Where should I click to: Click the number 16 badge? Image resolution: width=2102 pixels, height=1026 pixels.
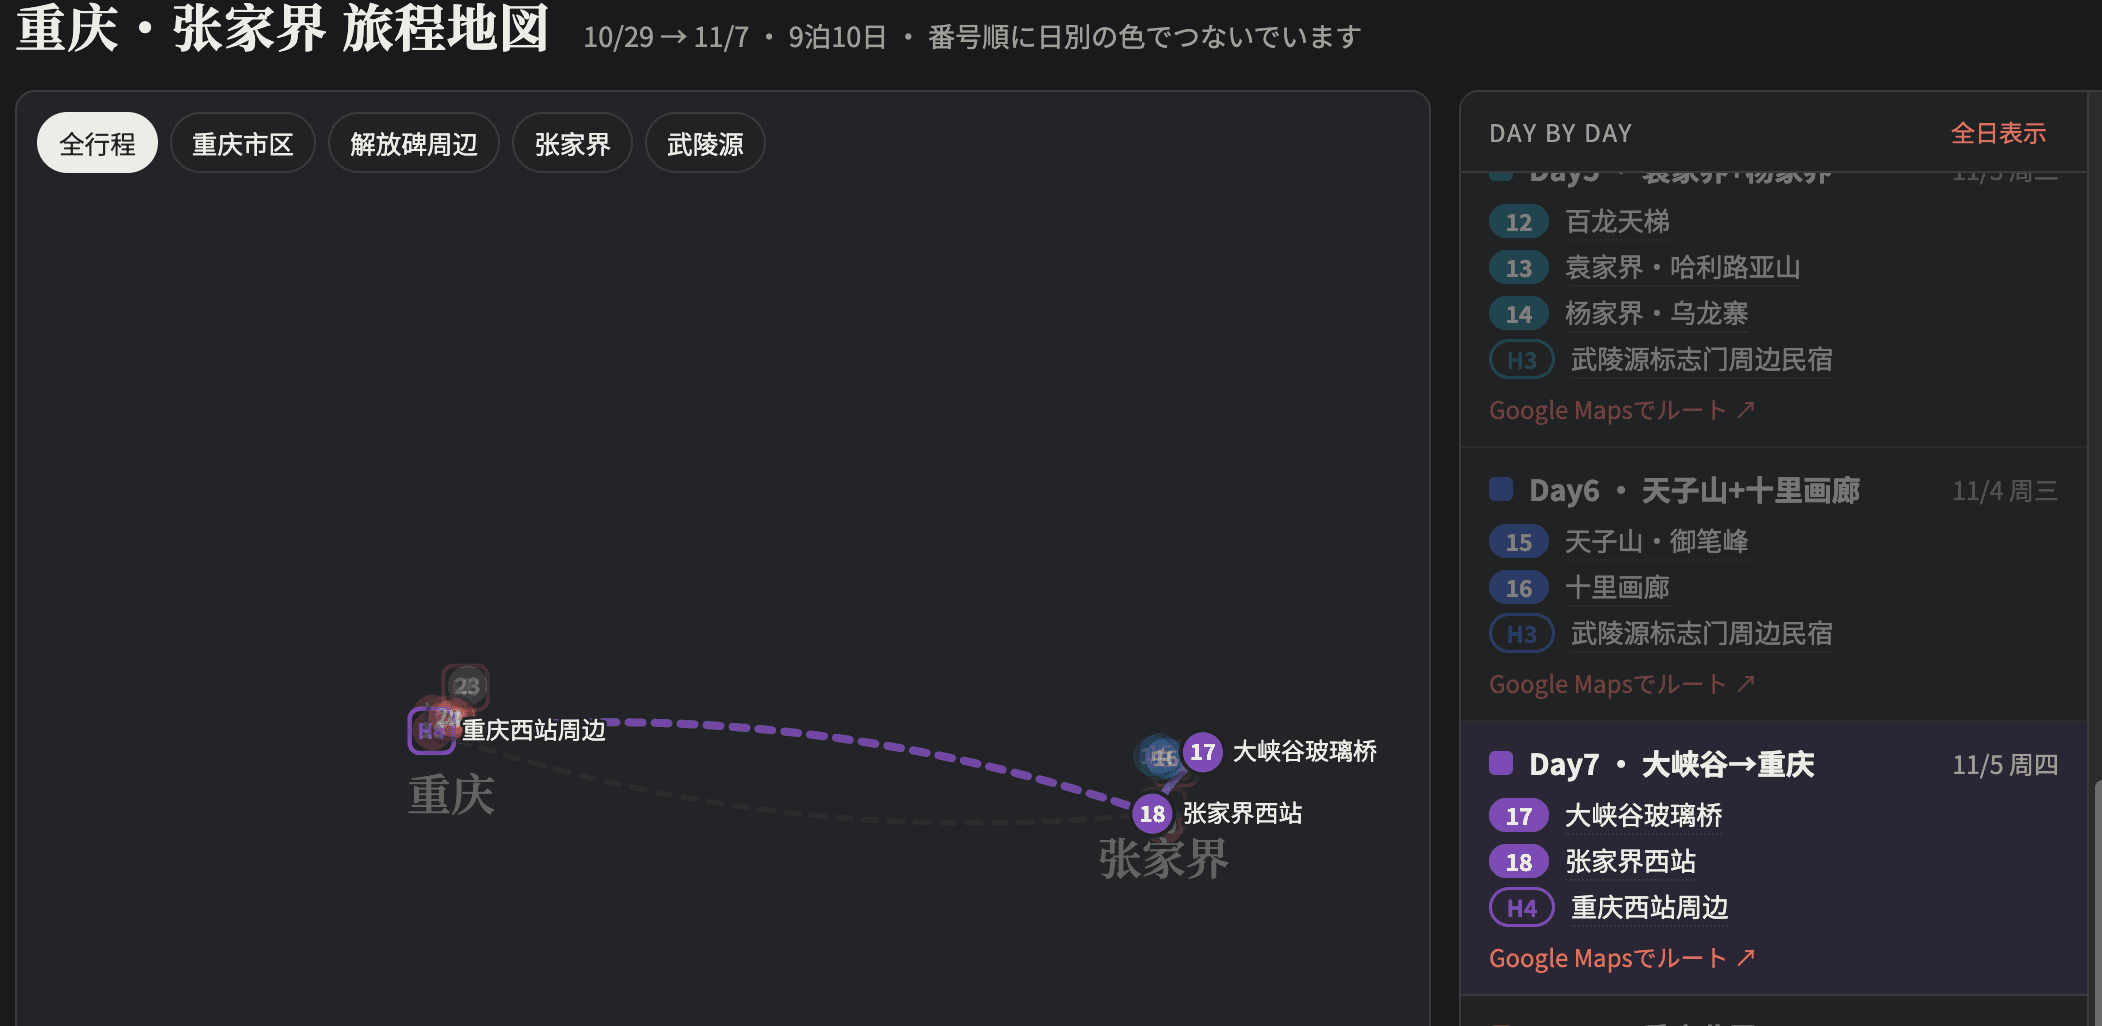click(1518, 588)
